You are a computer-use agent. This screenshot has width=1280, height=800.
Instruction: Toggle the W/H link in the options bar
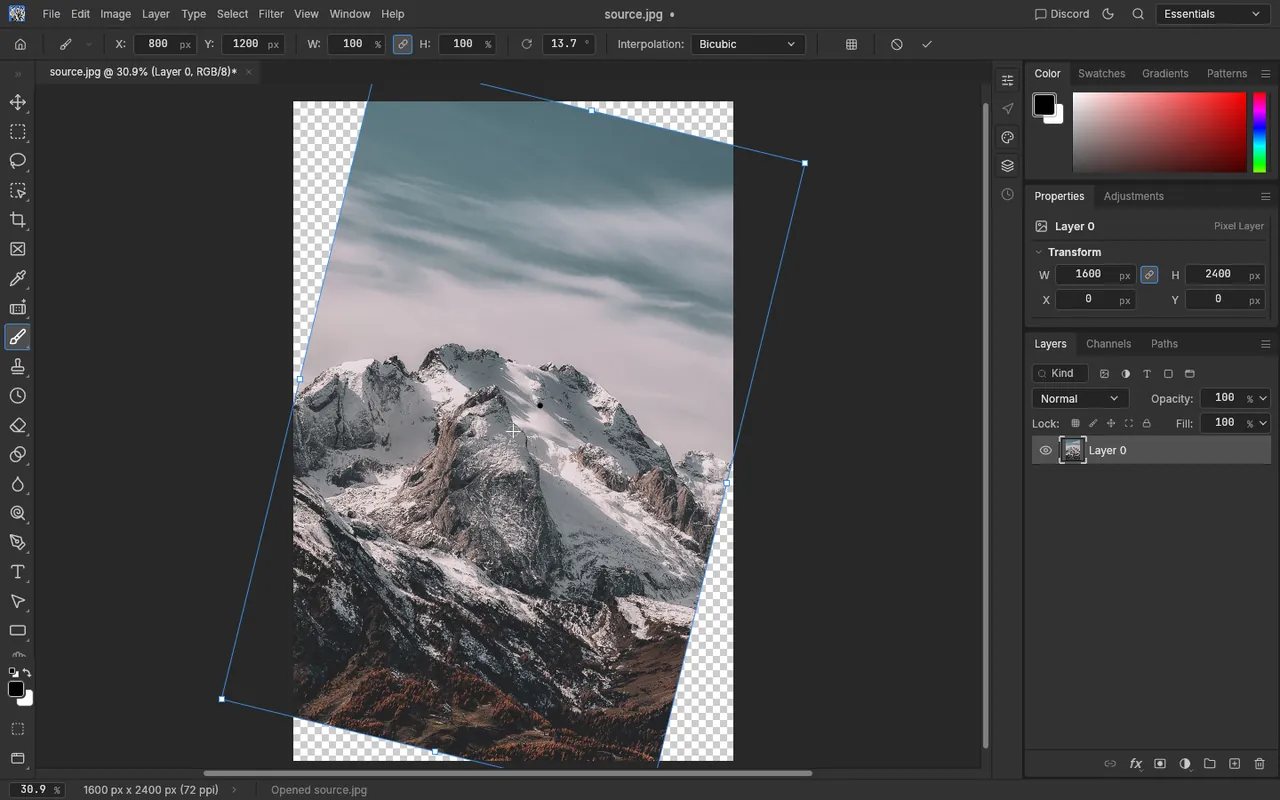pyautogui.click(x=402, y=44)
